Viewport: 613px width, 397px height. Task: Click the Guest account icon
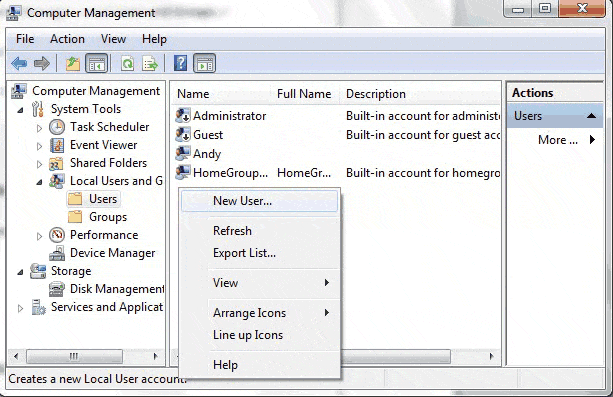[x=183, y=135]
